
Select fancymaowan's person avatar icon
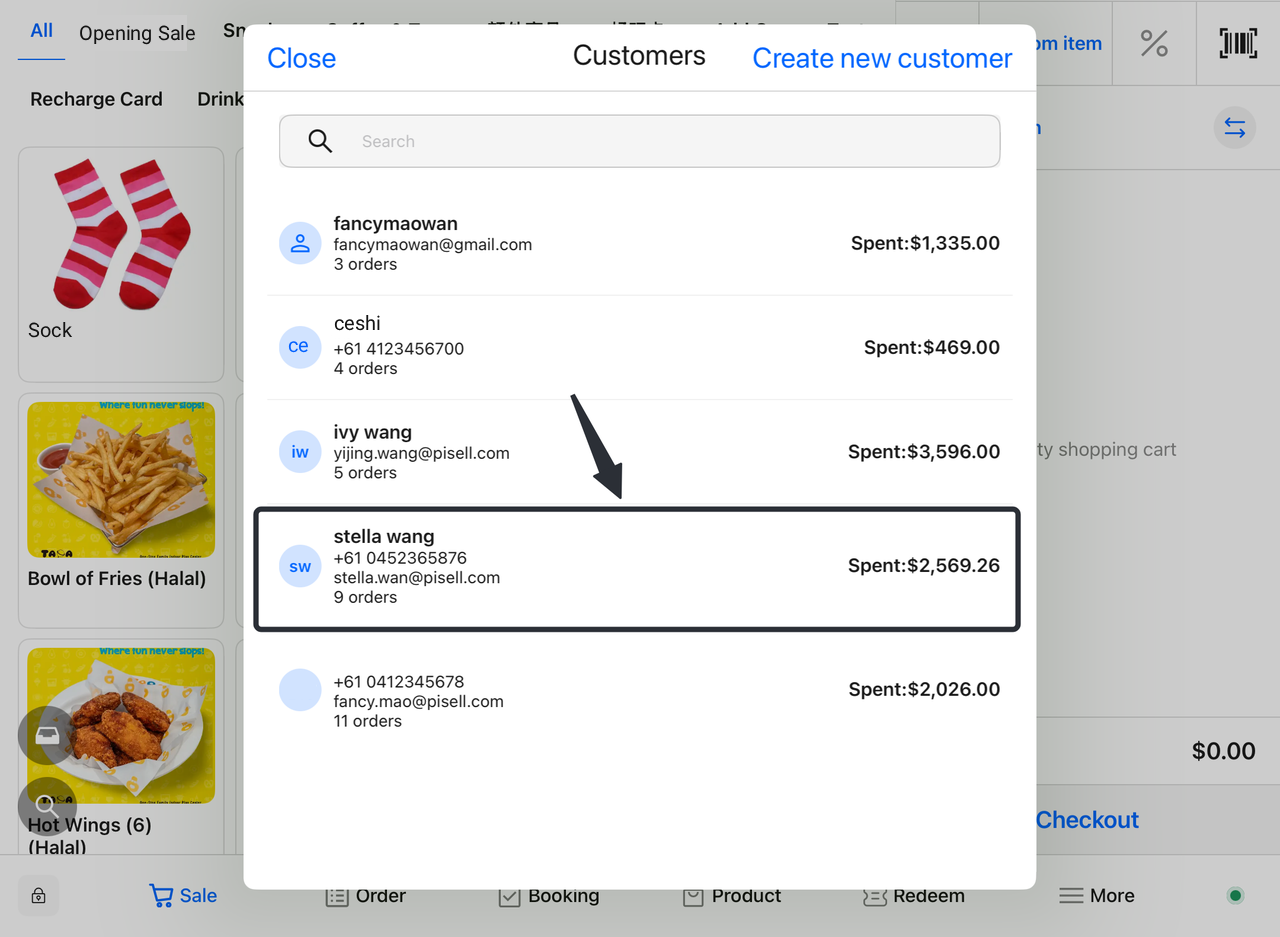tap(300, 243)
